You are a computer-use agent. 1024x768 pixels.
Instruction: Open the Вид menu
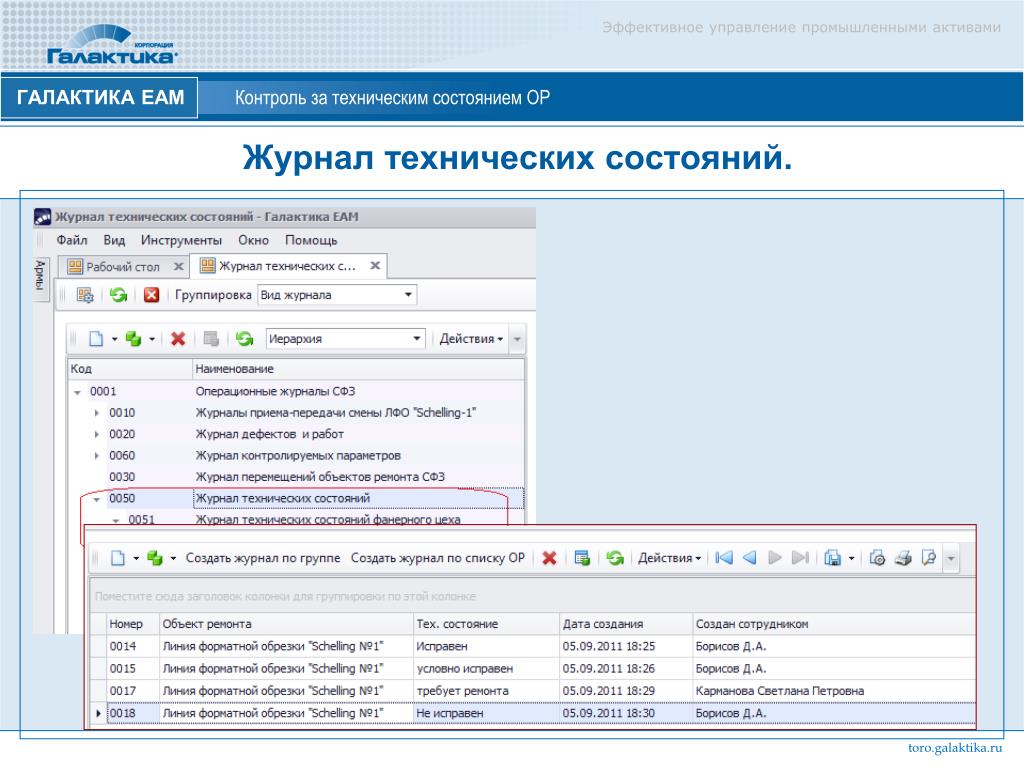point(114,240)
